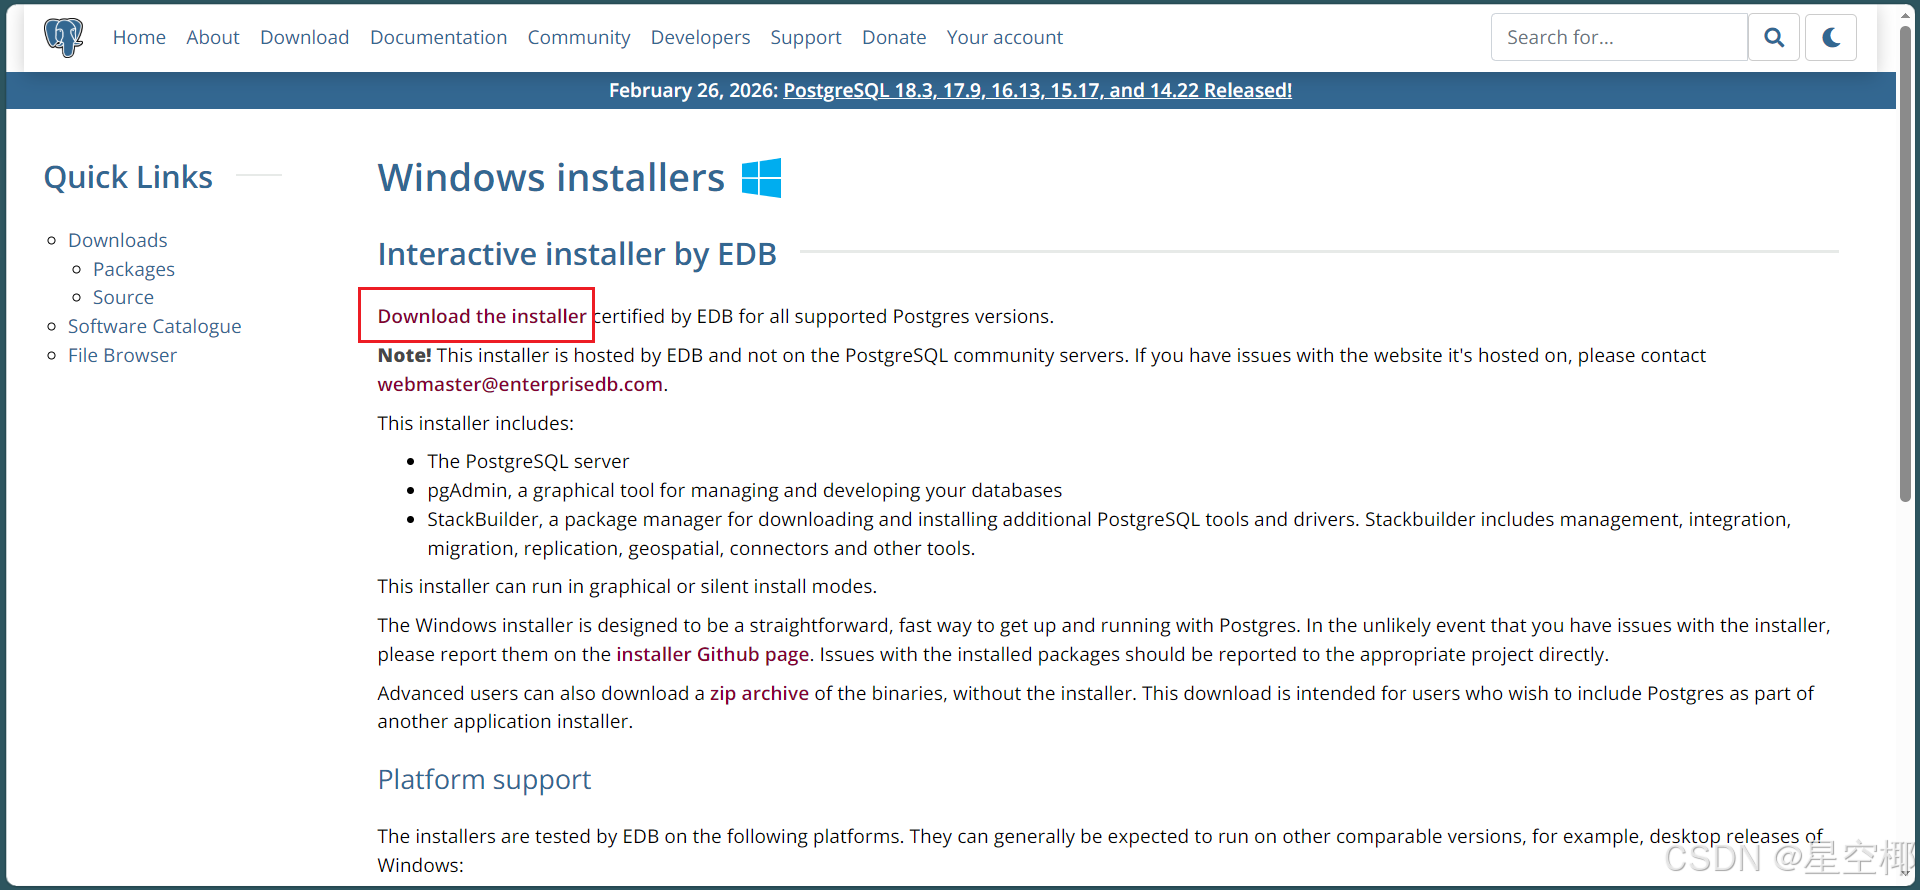Open the installer Github page link
This screenshot has width=1920, height=890.
point(713,654)
